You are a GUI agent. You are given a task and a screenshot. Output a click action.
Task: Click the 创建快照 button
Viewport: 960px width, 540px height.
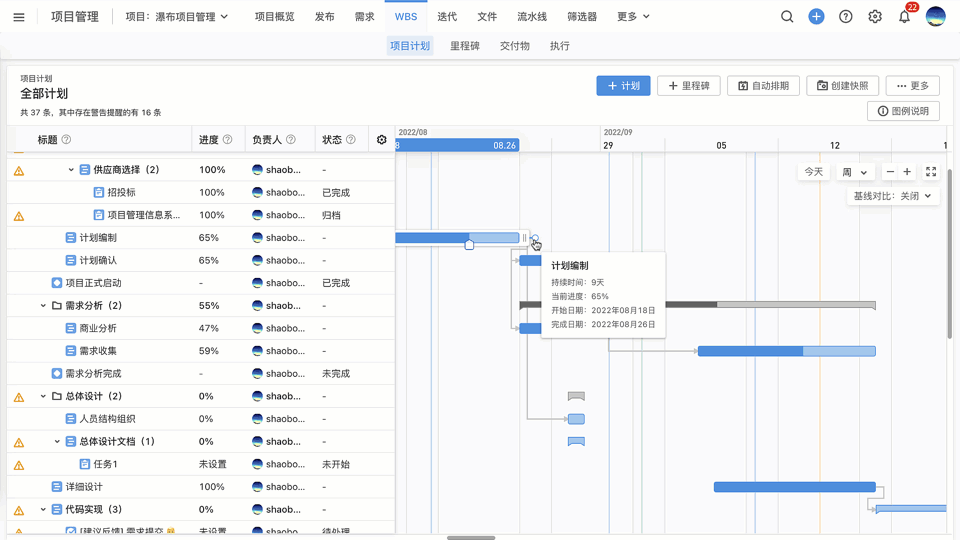(x=843, y=86)
